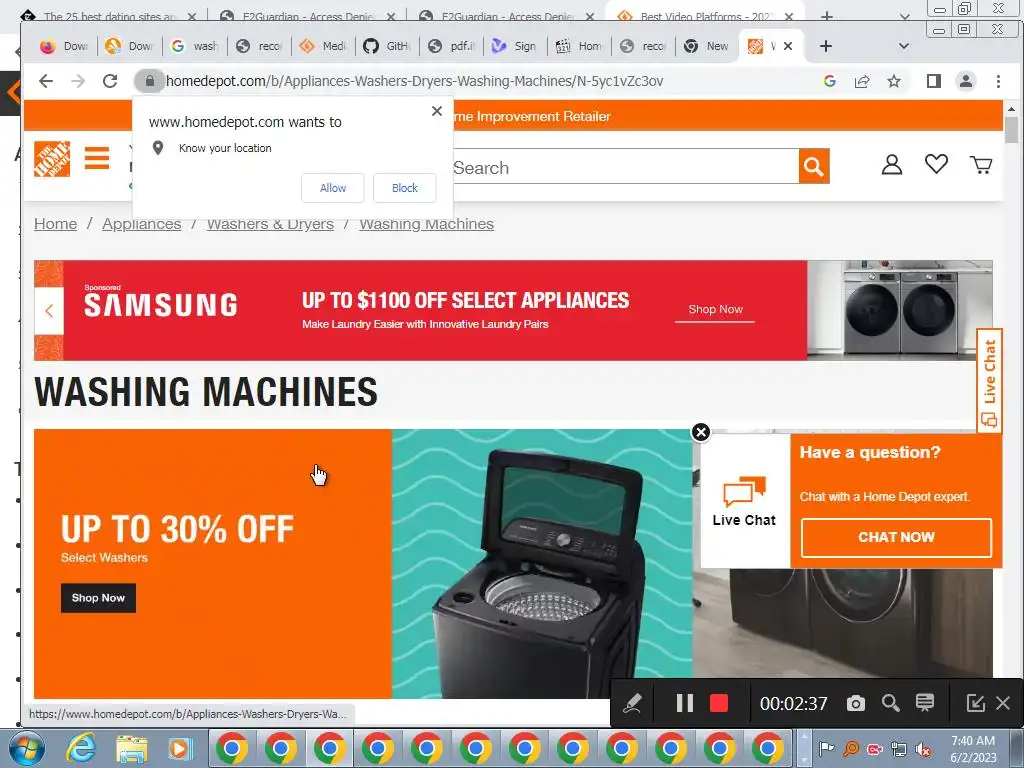Click the share page icon in address bar
1024x768 pixels.
(862, 81)
